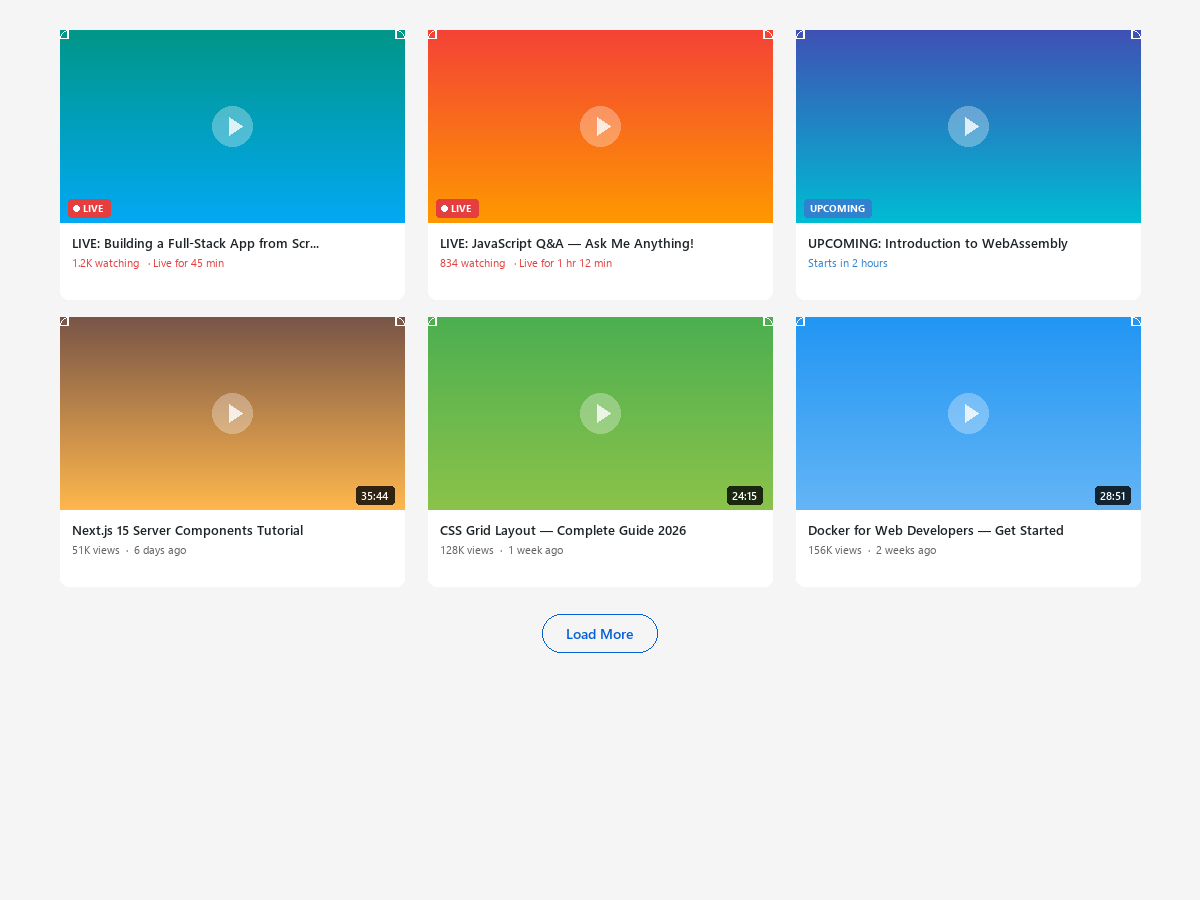
Task: Click the '51K views' text
Action: (x=96, y=551)
